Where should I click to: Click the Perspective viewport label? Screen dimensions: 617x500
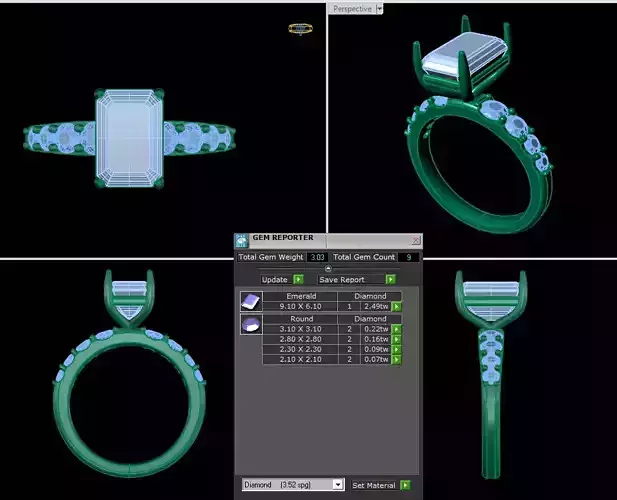352,9
